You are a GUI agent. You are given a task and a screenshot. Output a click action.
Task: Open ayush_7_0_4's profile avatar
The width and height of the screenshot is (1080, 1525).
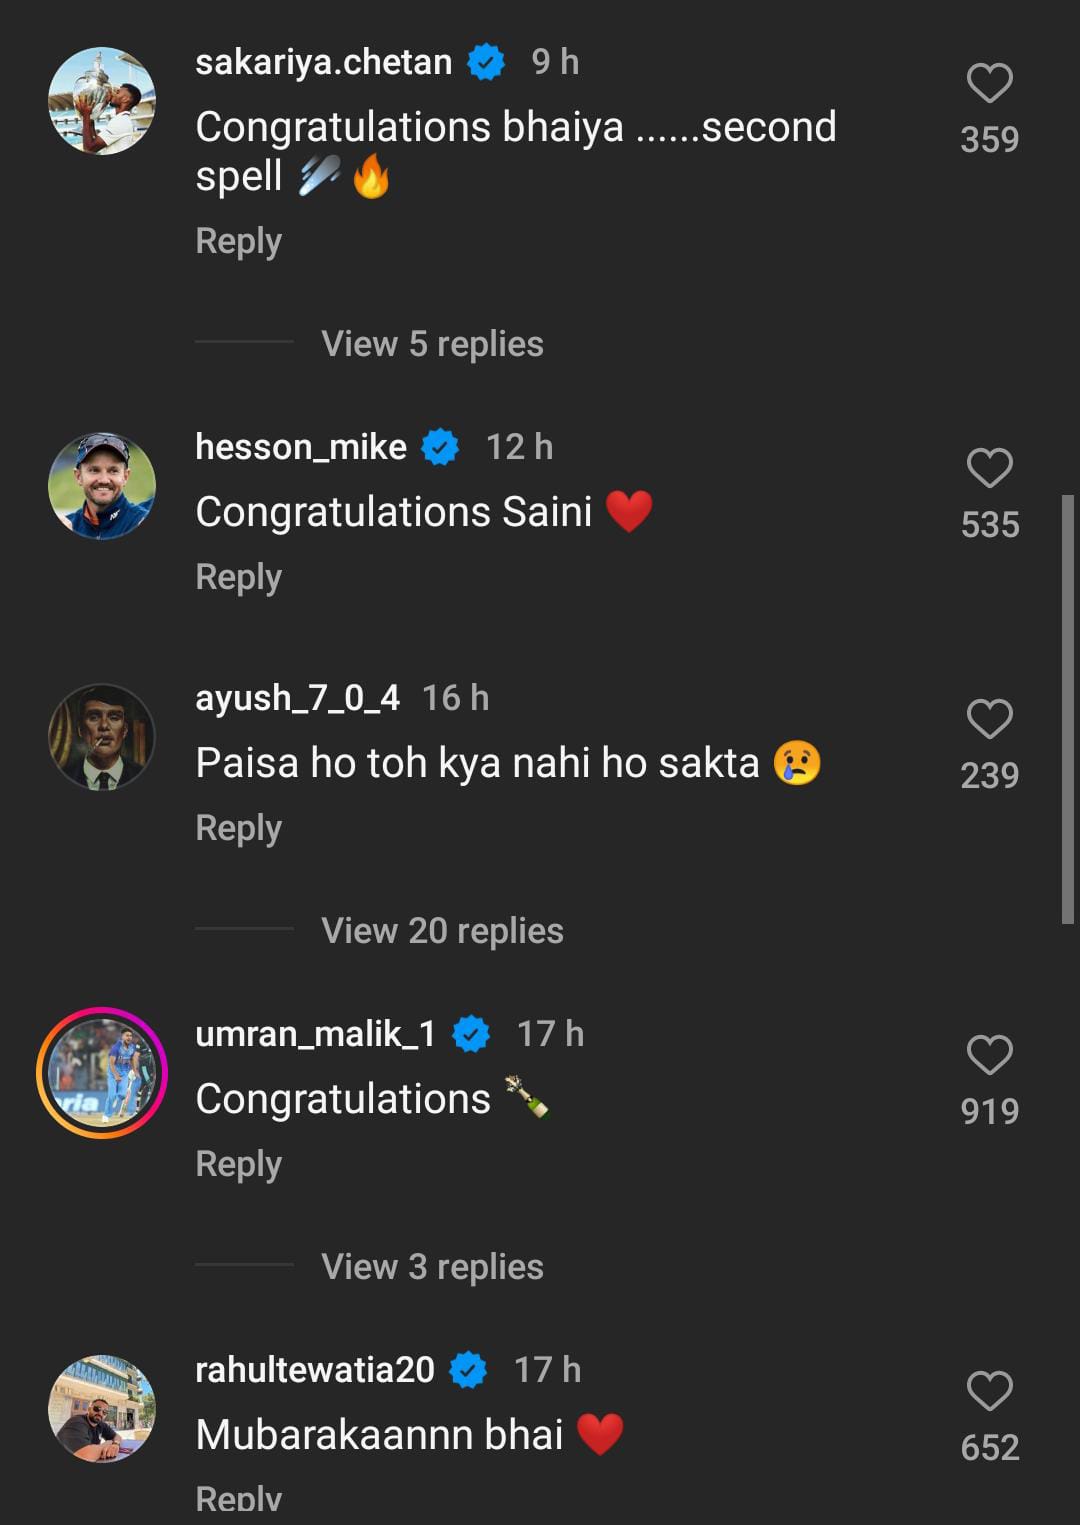pos(102,737)
